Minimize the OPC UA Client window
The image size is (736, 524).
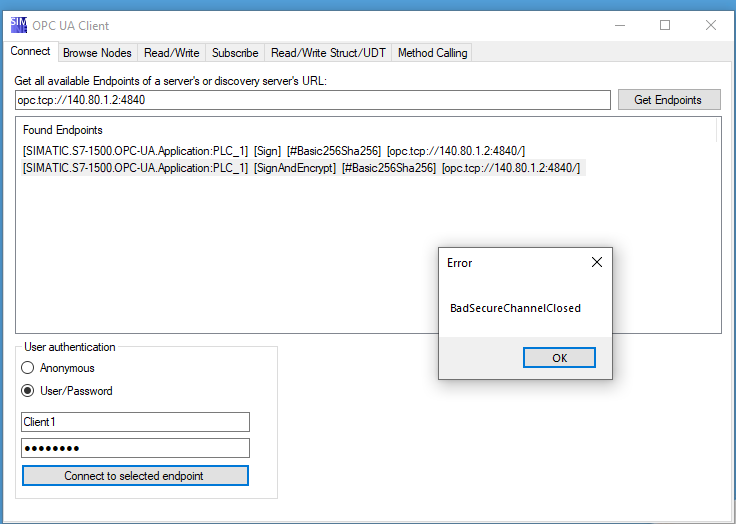pos(620,25)
